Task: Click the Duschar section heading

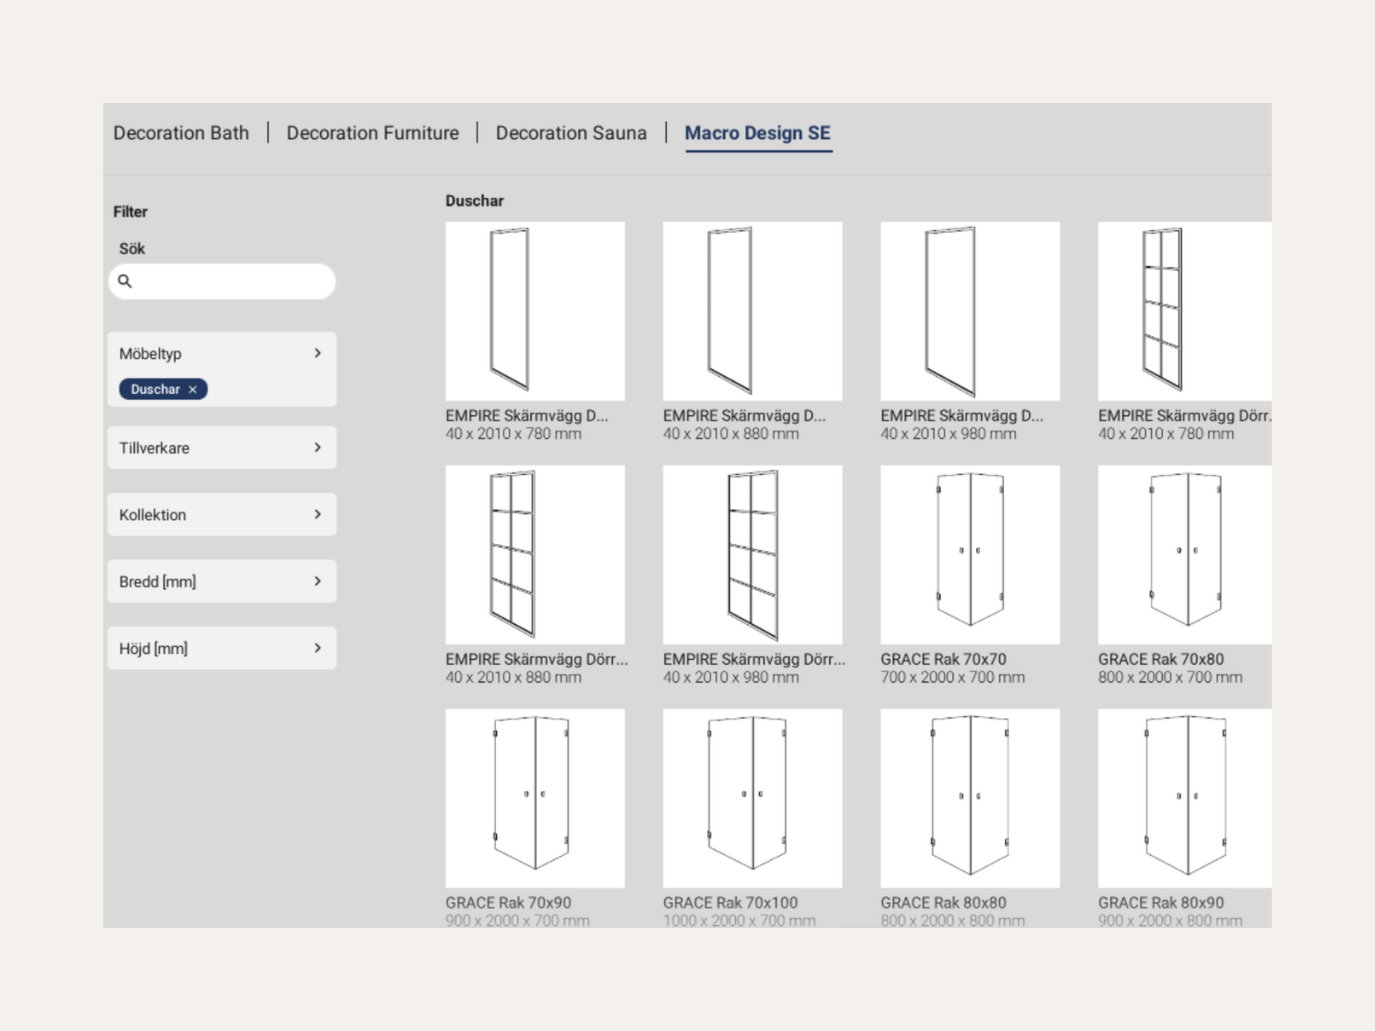Action: point(475,201)
